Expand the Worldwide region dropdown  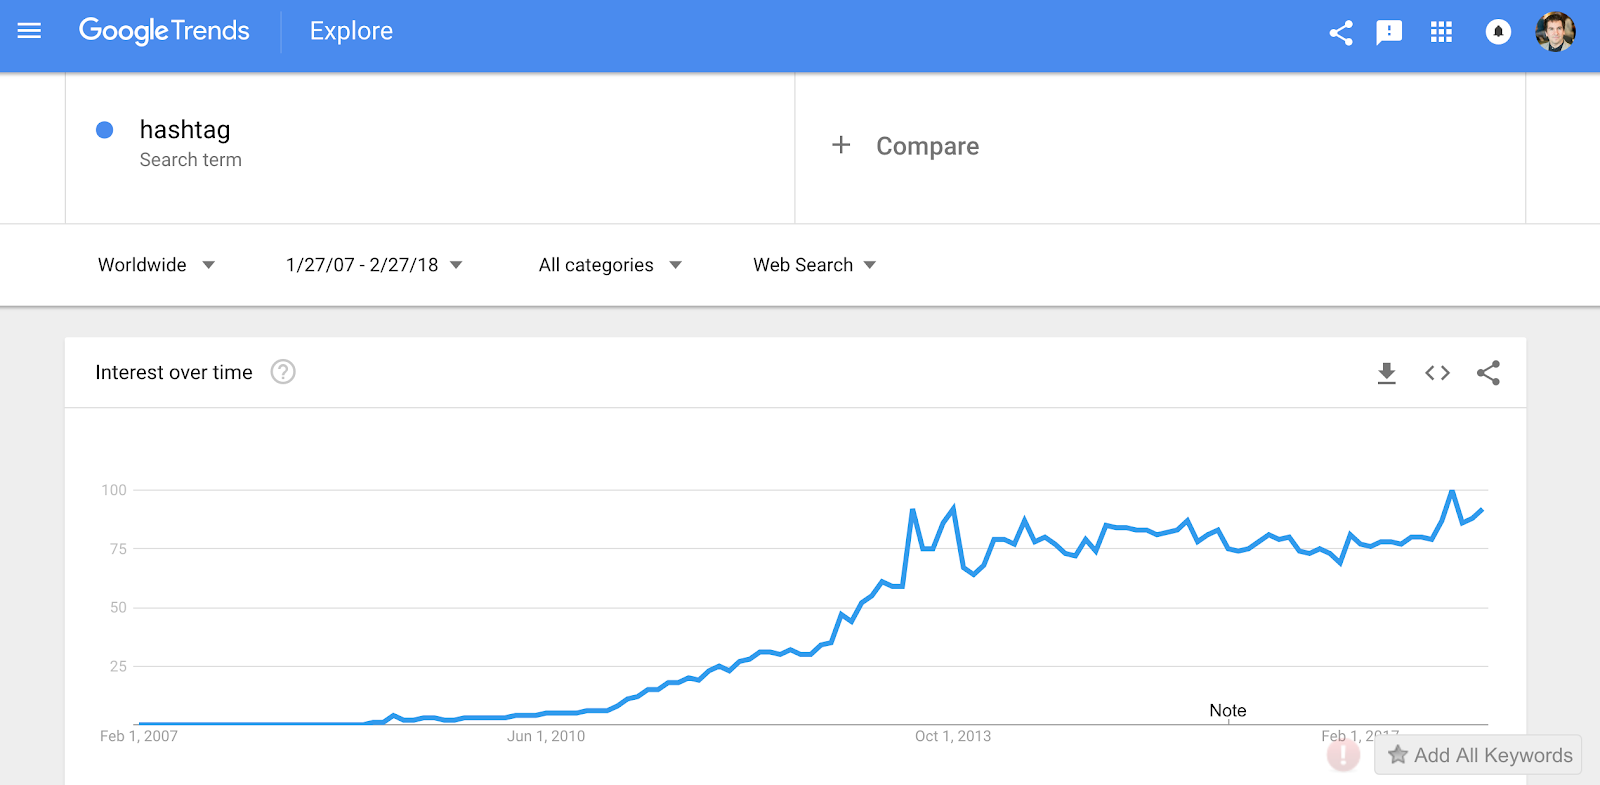pos(156,265)
